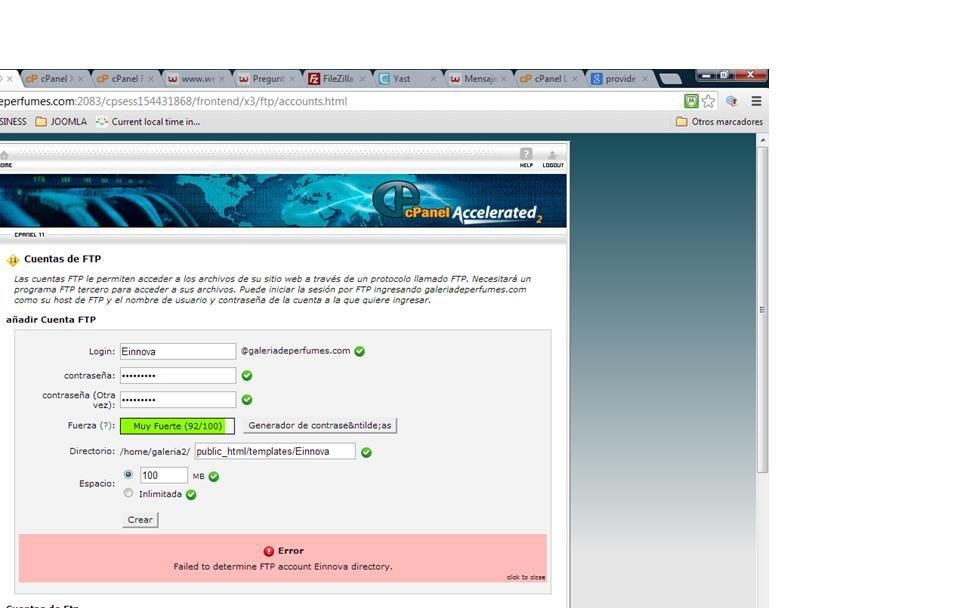Click scrollbar up arrow

[762, 140]
